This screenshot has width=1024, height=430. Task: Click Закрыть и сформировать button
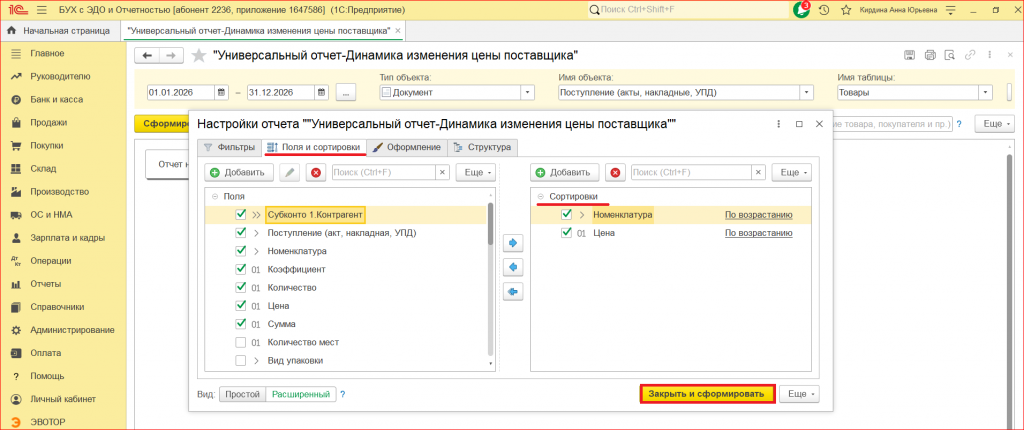[x=707, y=395]
